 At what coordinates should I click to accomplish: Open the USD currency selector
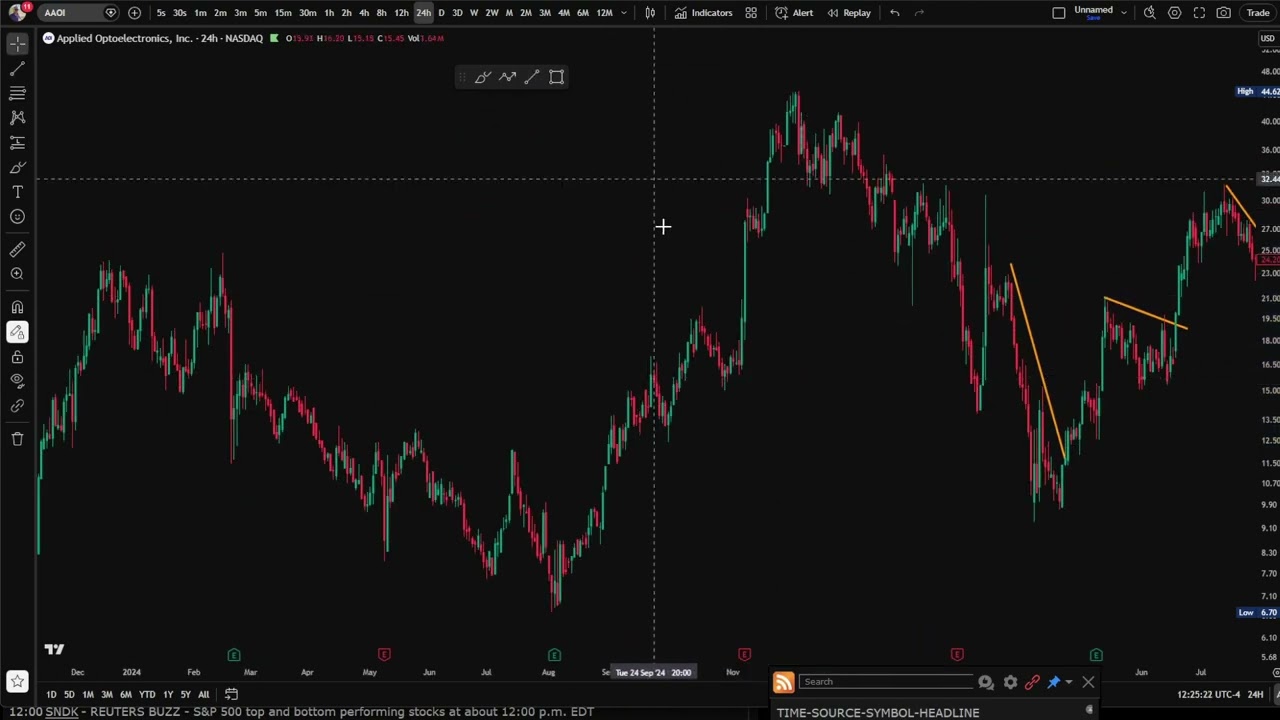[x=1268, y=38]
